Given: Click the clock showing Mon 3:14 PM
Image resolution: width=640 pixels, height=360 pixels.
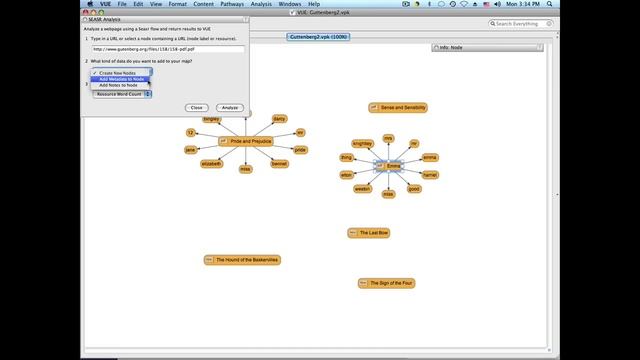Looking at the screenshot, I should click(523, 4).
